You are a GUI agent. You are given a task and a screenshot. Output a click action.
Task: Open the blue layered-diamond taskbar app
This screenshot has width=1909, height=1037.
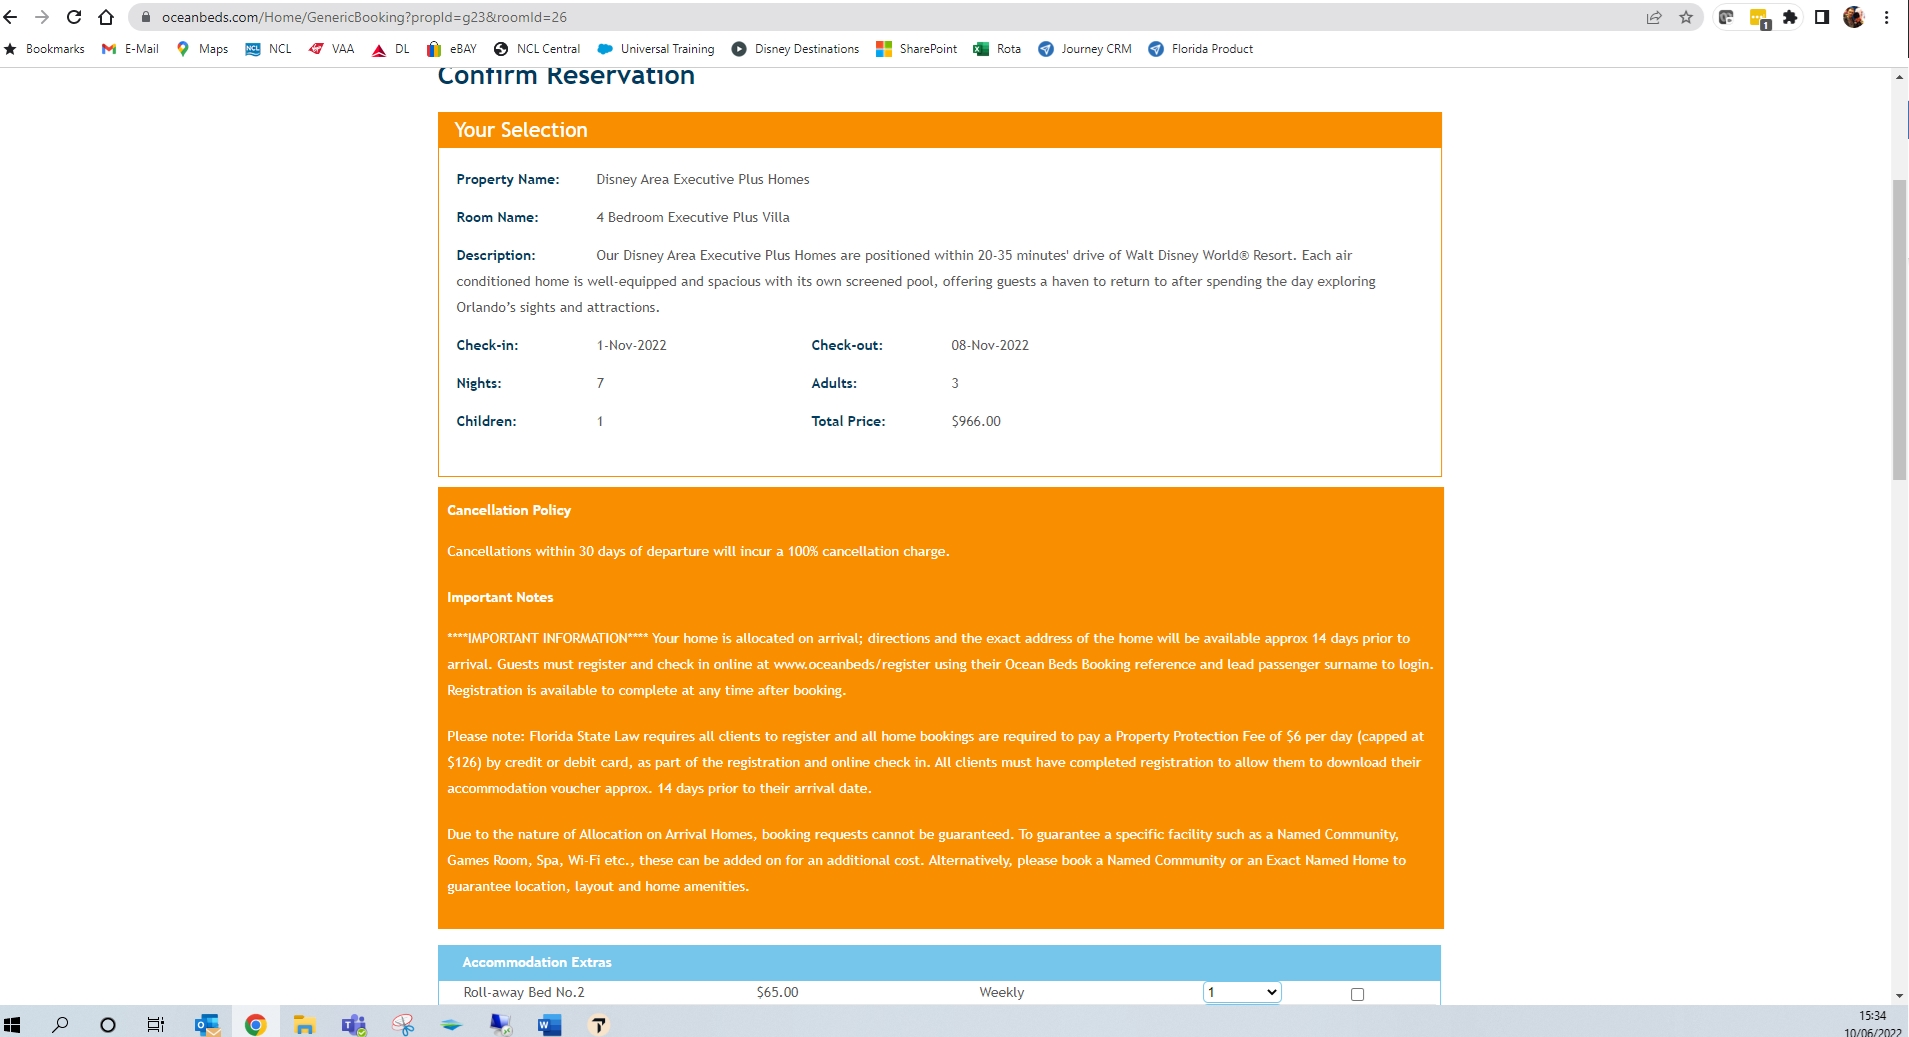[x=452, y=1024]
